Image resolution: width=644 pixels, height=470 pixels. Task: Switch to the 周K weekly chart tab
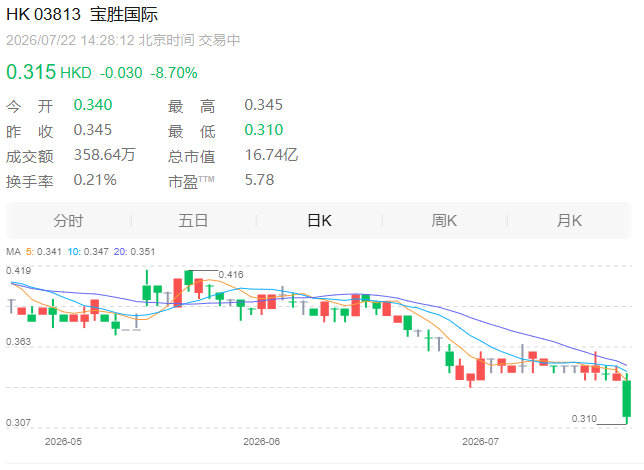[x=444, y=221]
